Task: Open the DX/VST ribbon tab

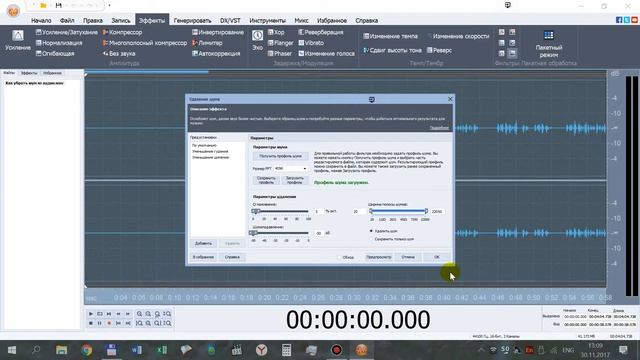Action: [x=230, y=20]
